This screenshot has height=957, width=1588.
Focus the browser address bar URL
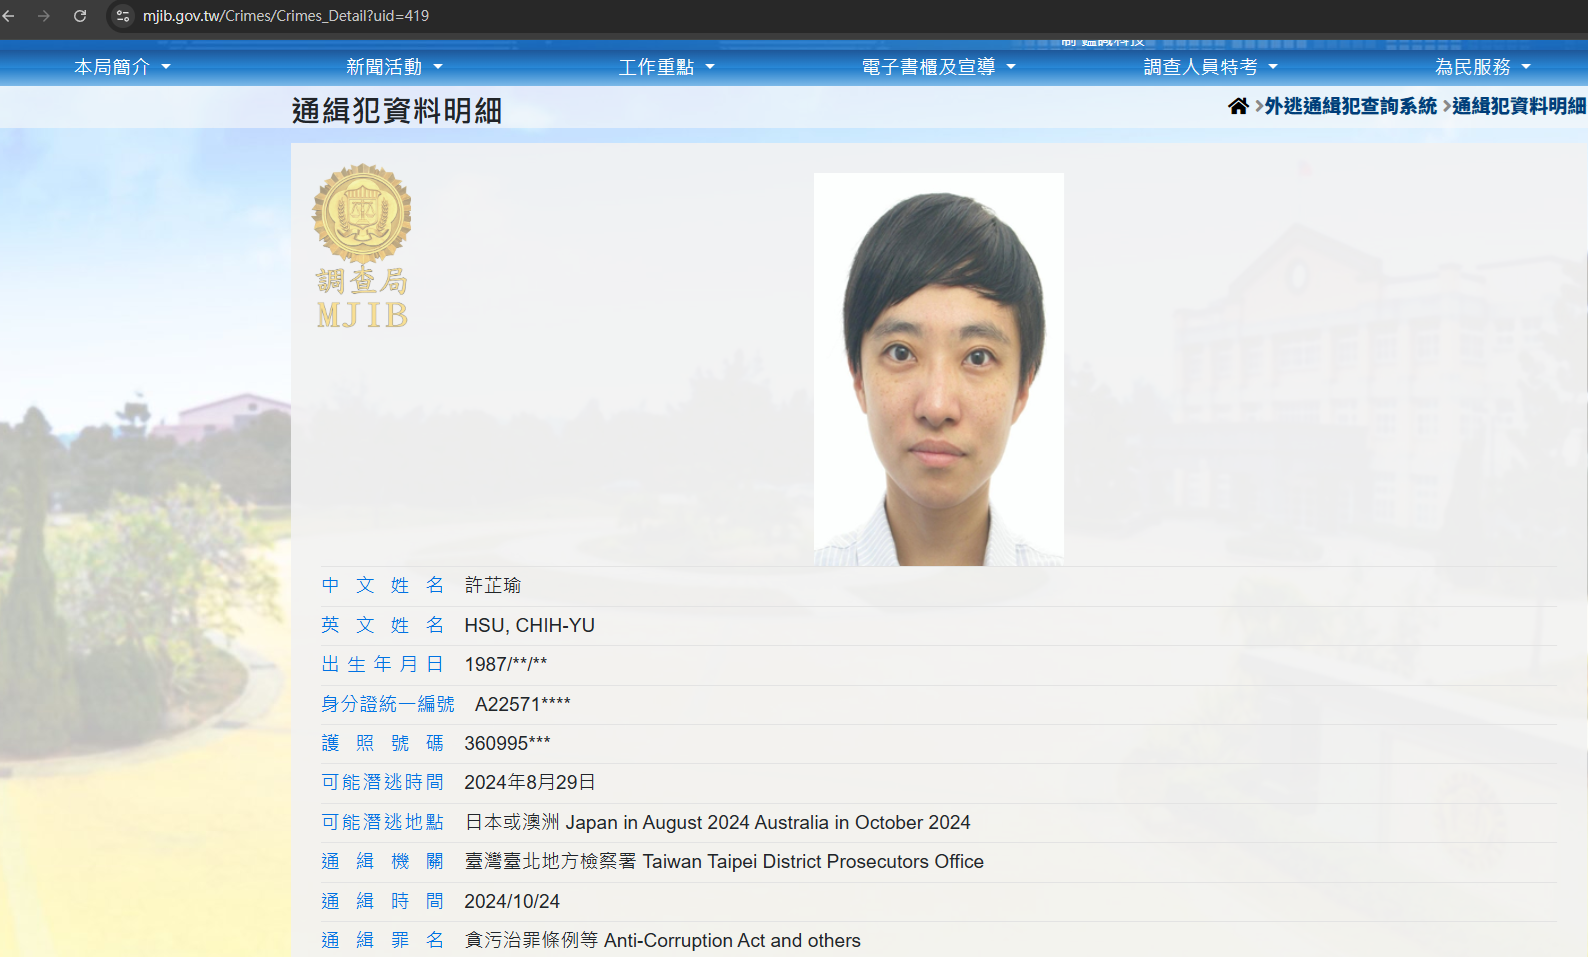click(x=286, y=16)
